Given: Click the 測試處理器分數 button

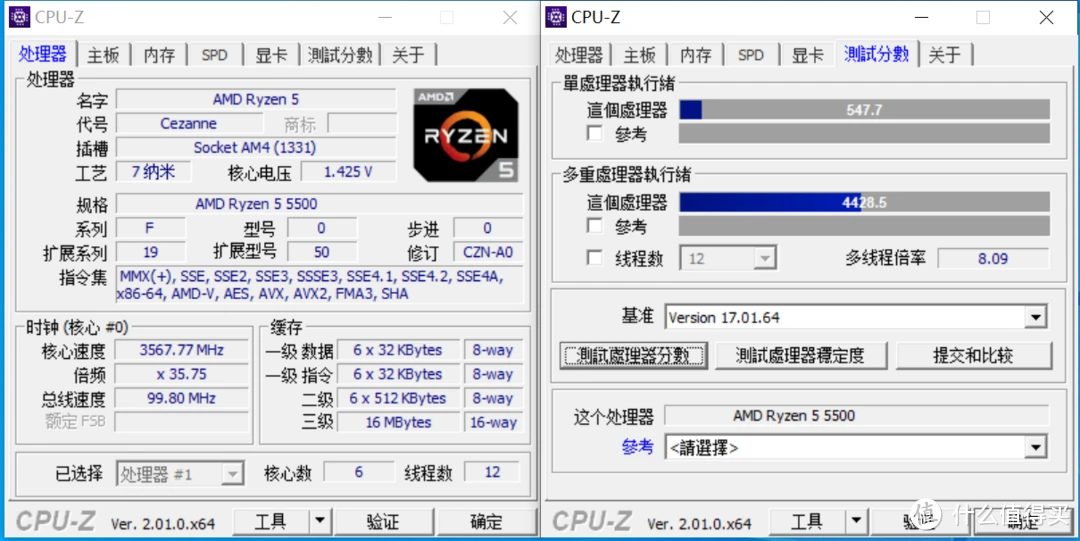Looking at the screenshot, I should [x=634, y=356].
